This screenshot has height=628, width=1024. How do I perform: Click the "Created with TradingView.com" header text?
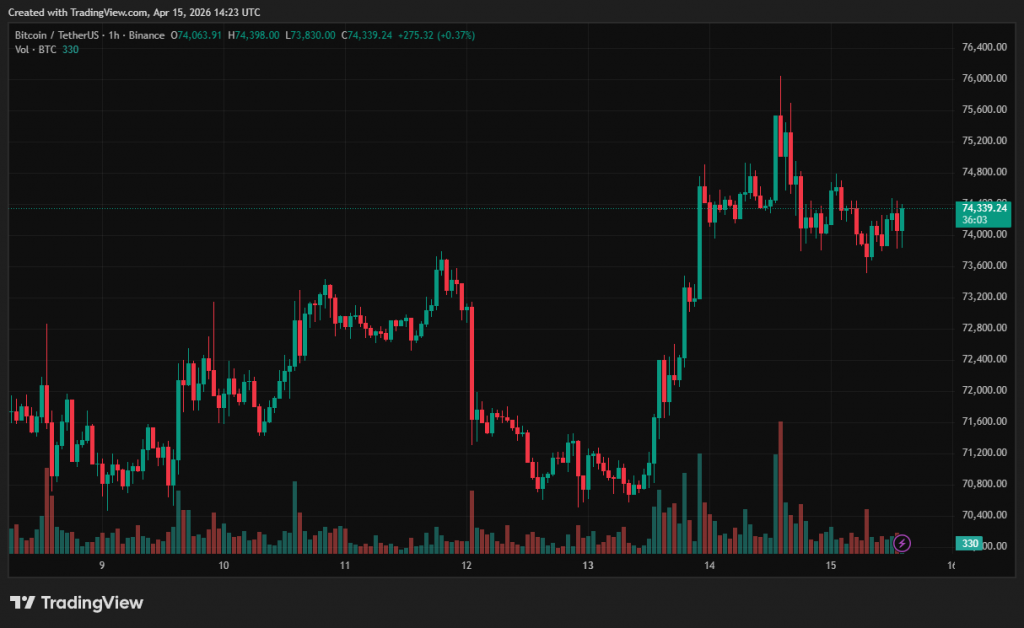coord(137,12)
